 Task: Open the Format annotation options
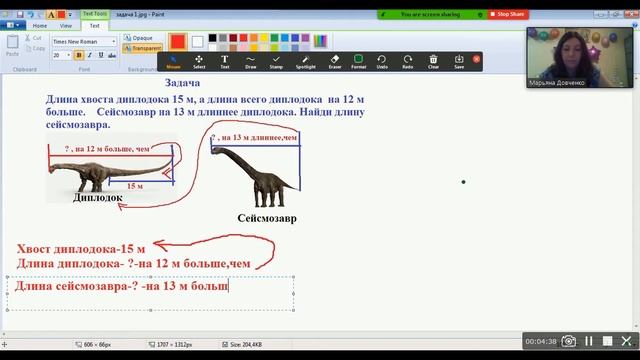(358, 62)
